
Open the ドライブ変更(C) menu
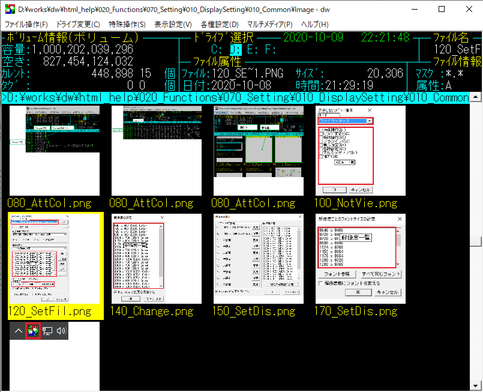78,24
